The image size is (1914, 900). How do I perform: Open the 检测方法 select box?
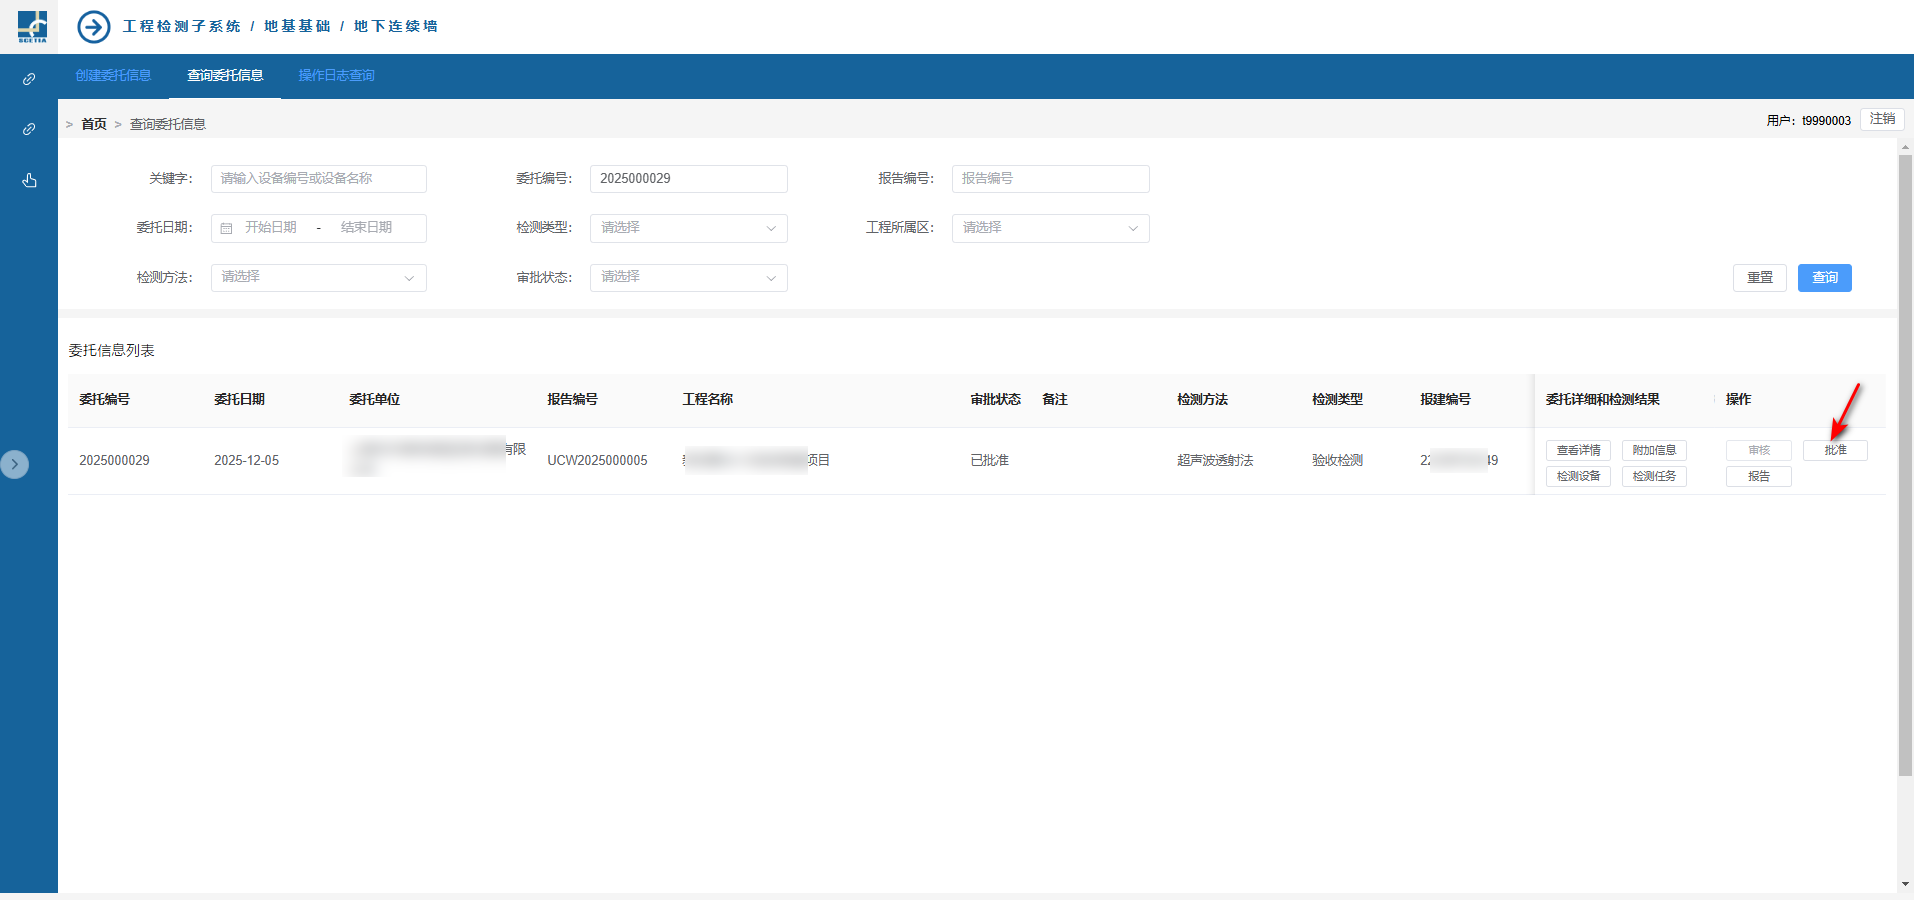coord(318,277)
